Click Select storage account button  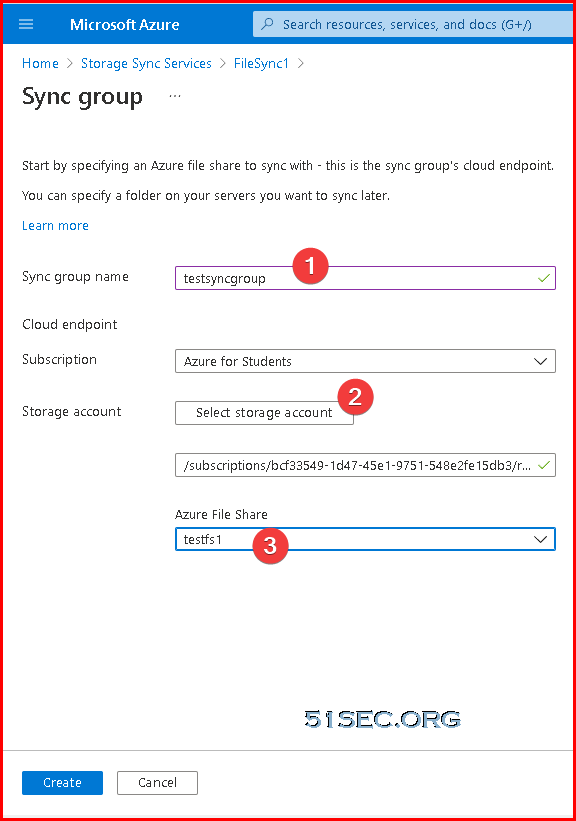tap(264, 413)
